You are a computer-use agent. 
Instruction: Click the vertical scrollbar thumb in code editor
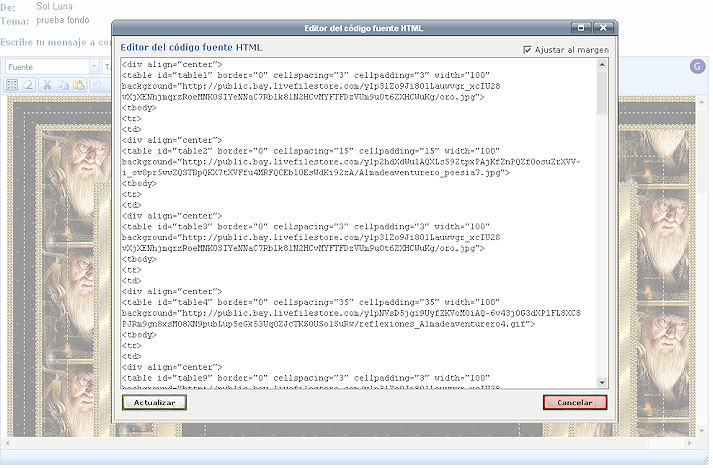point(603,93)
